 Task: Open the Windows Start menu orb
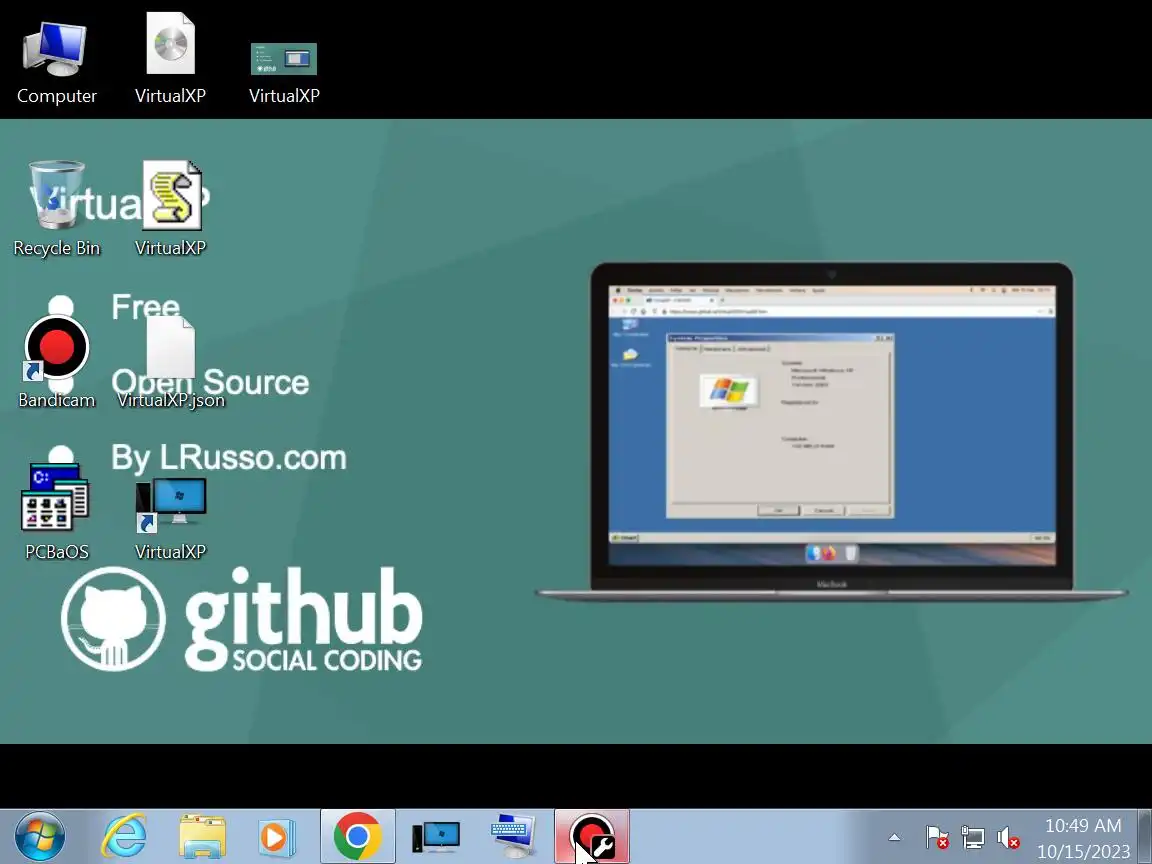coord(40,837)
